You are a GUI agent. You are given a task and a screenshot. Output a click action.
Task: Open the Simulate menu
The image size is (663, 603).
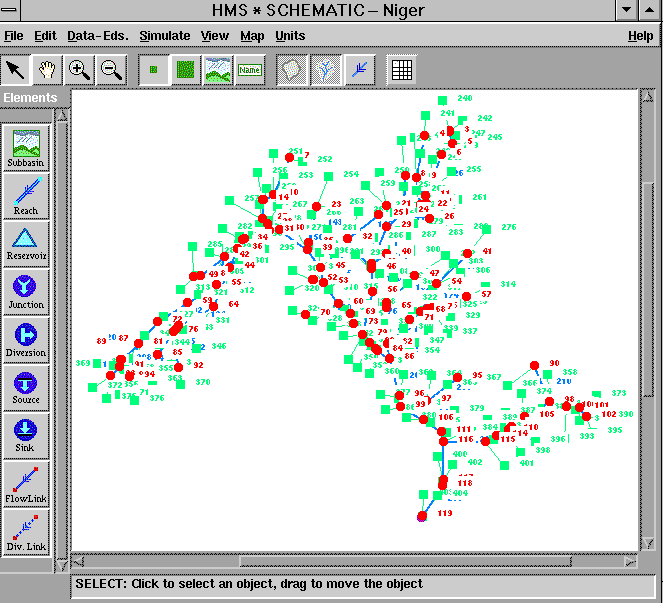pyautogui.click(x=164, y=36)
